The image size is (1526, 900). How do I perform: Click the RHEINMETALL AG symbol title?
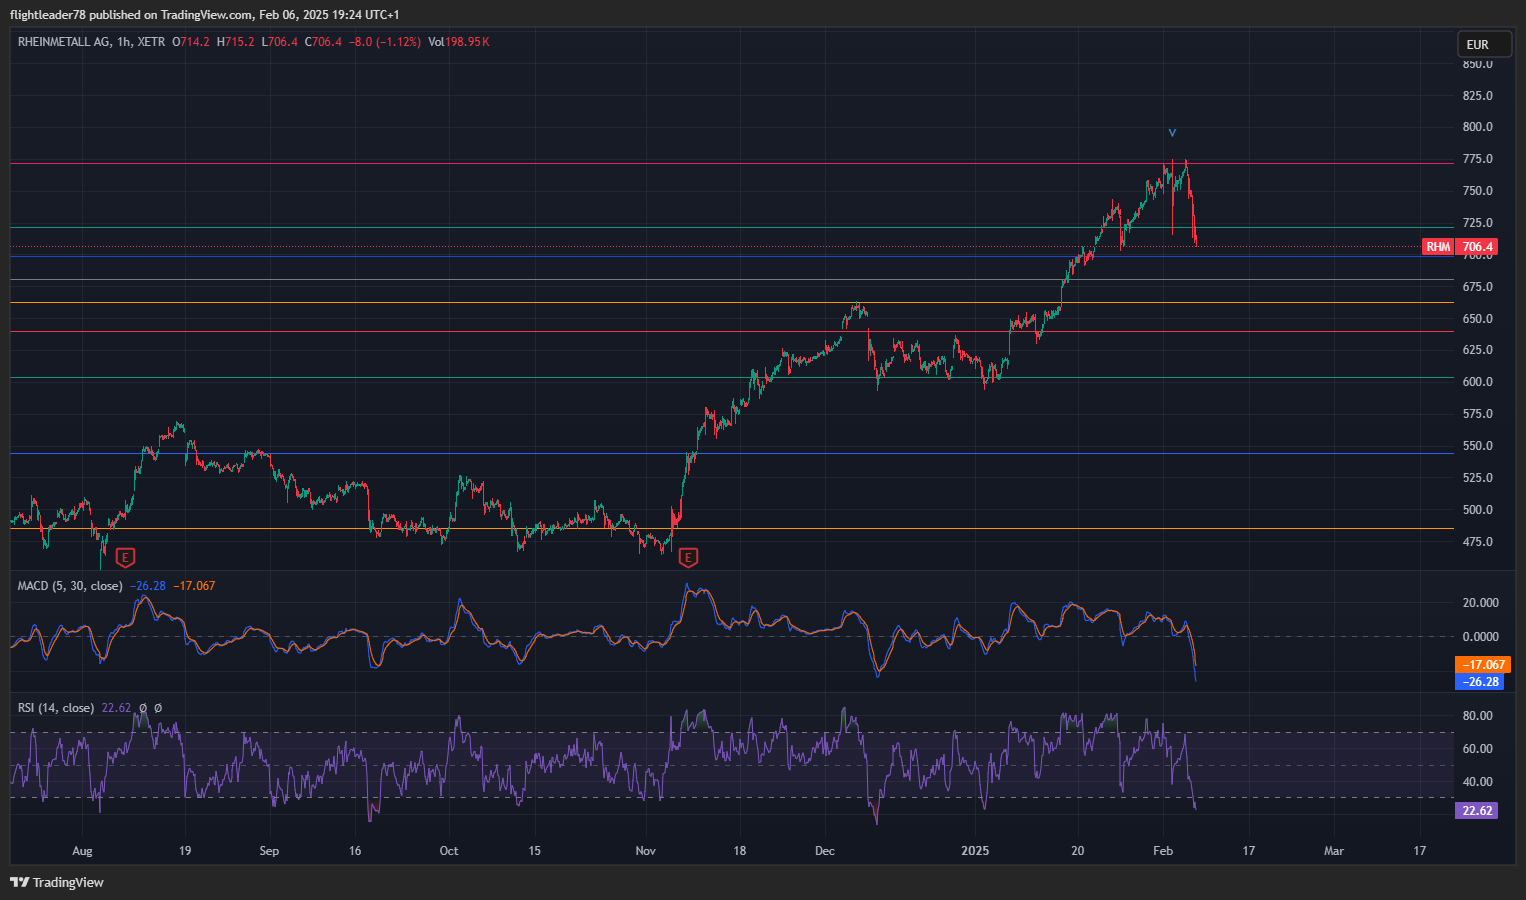tap(64, 42)
